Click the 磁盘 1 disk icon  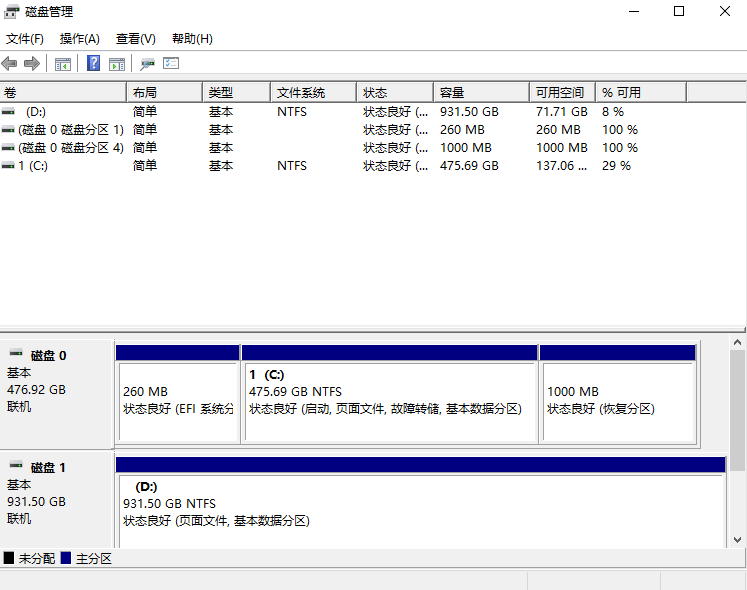(16, 465)
